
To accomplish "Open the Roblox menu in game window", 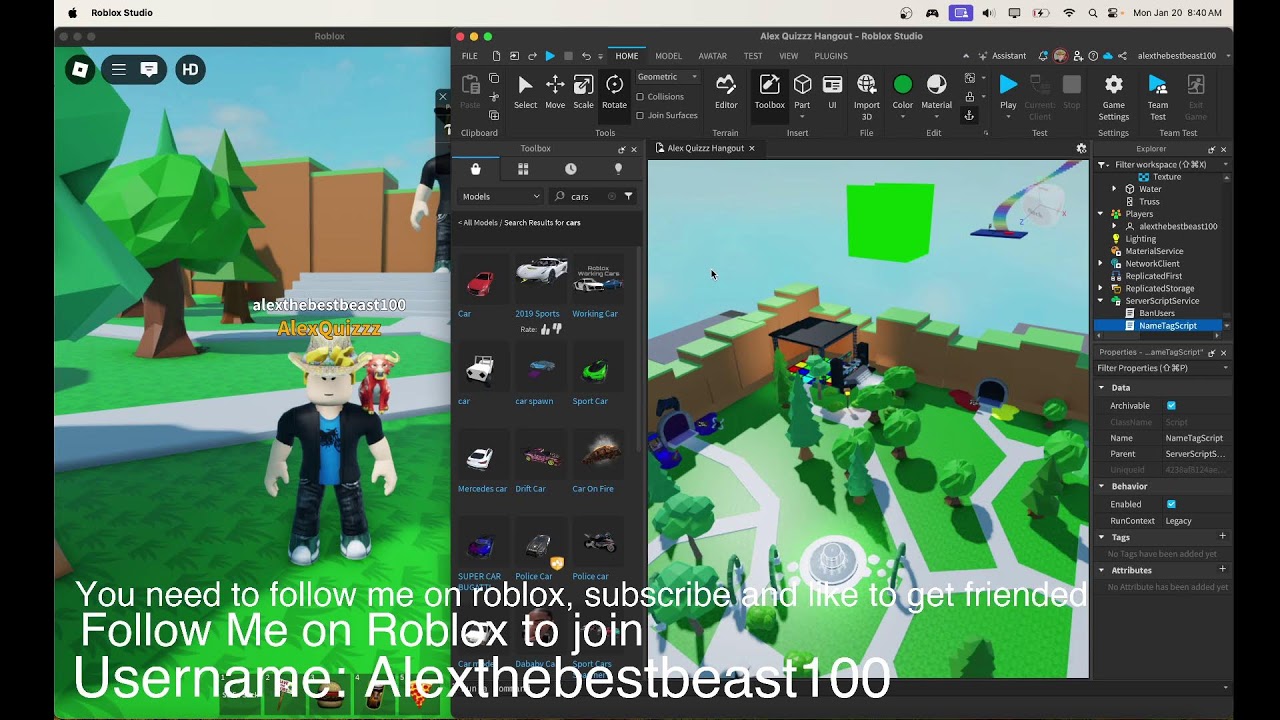I will (80, 69).
